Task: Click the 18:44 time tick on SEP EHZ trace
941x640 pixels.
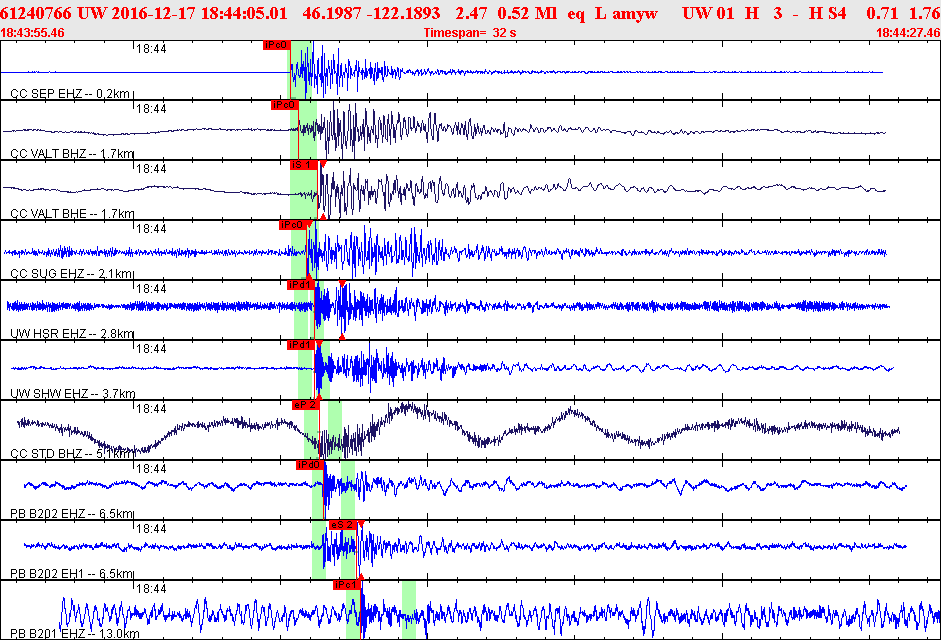Action: [x=151, y=49]
